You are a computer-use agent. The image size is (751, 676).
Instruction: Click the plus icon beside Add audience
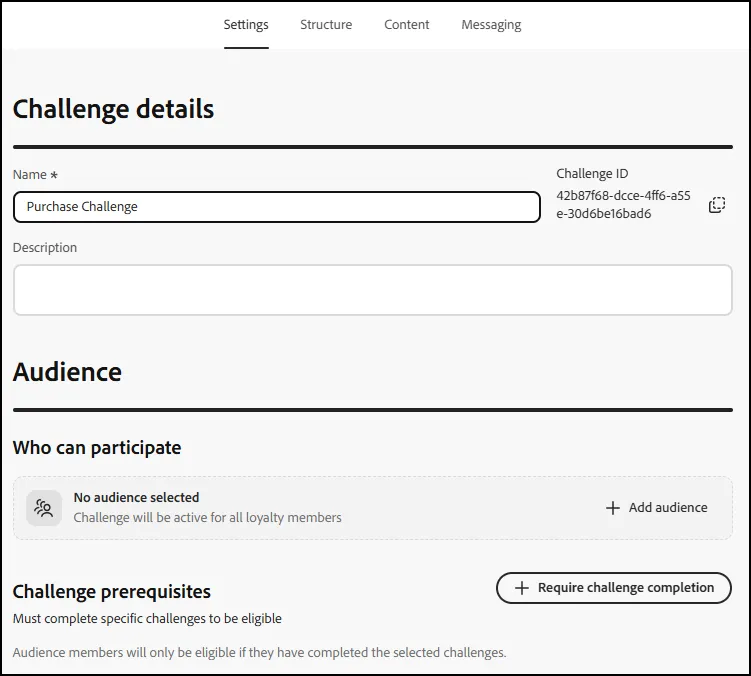[x=613, y=508]
